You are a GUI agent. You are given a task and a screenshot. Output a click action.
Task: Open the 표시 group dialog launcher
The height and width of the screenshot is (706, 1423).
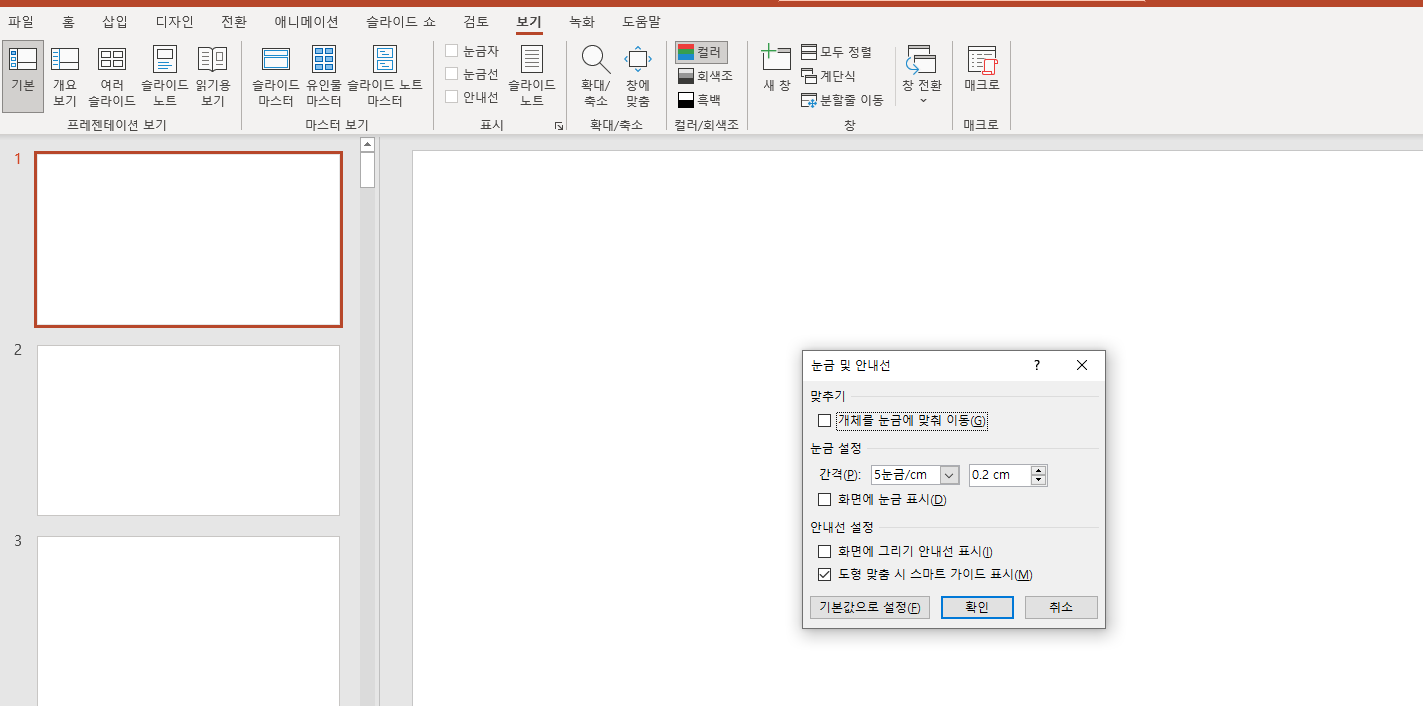coord(559,125)
